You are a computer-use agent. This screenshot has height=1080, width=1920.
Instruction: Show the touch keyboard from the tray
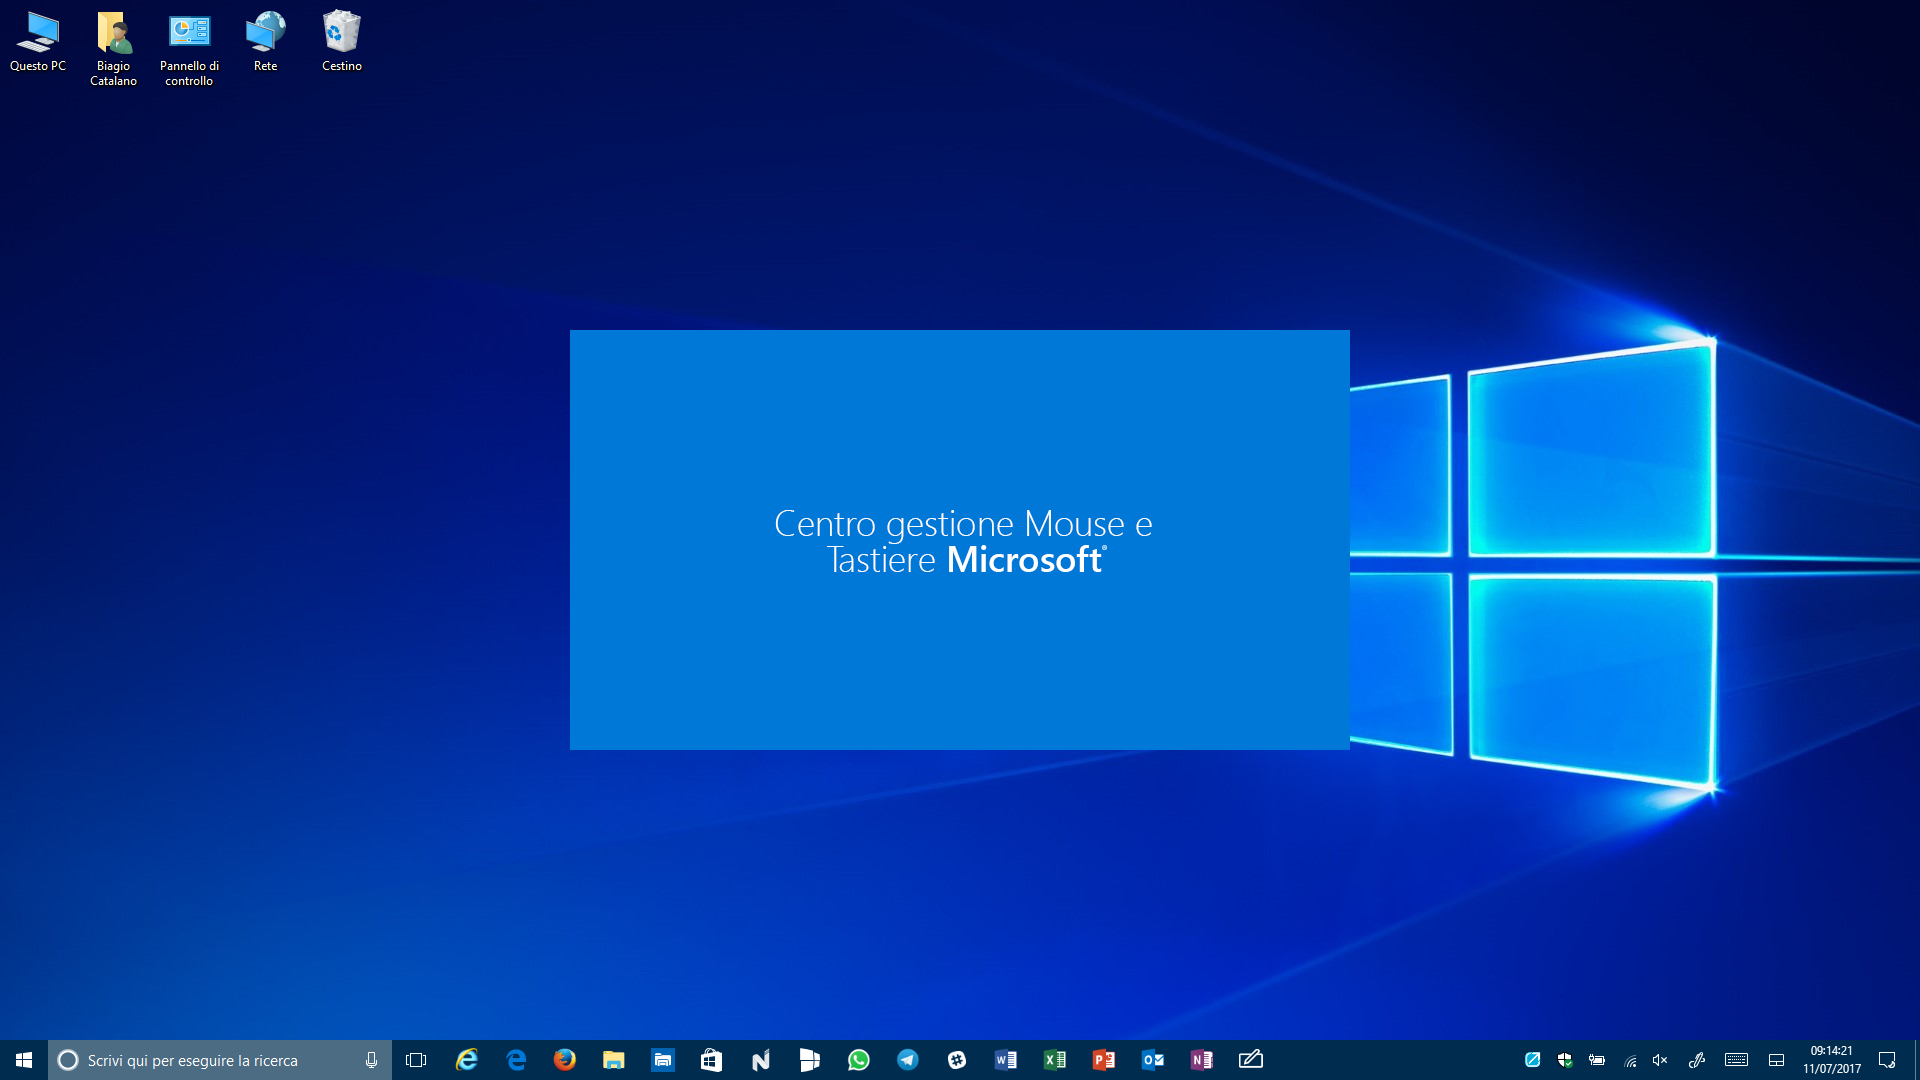tap(1737, 1060)
